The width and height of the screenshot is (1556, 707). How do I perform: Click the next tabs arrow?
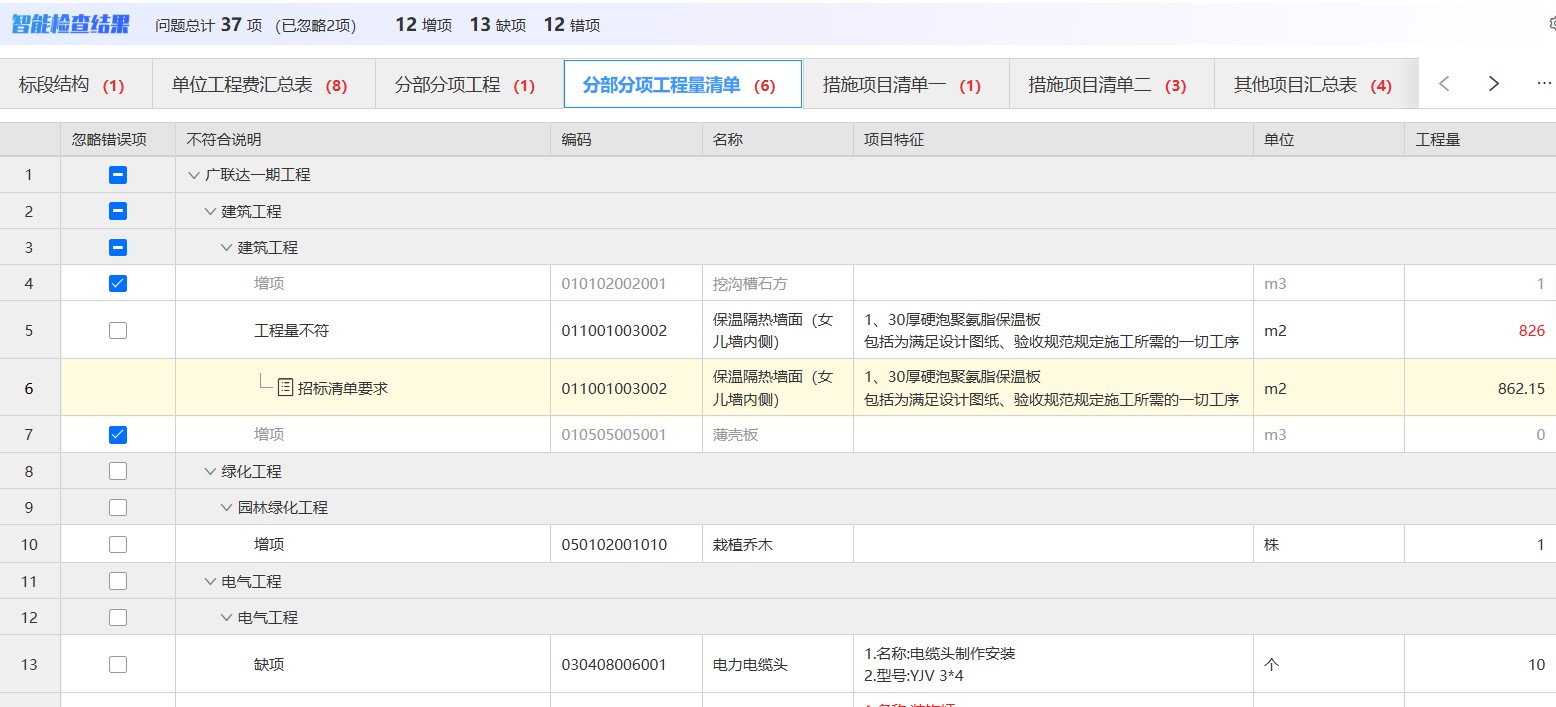[1493, 84]
